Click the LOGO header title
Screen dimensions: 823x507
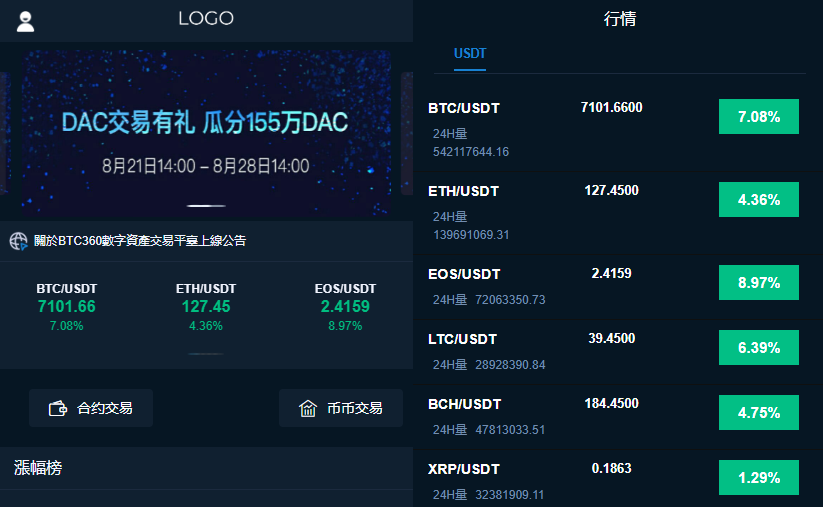206,19
